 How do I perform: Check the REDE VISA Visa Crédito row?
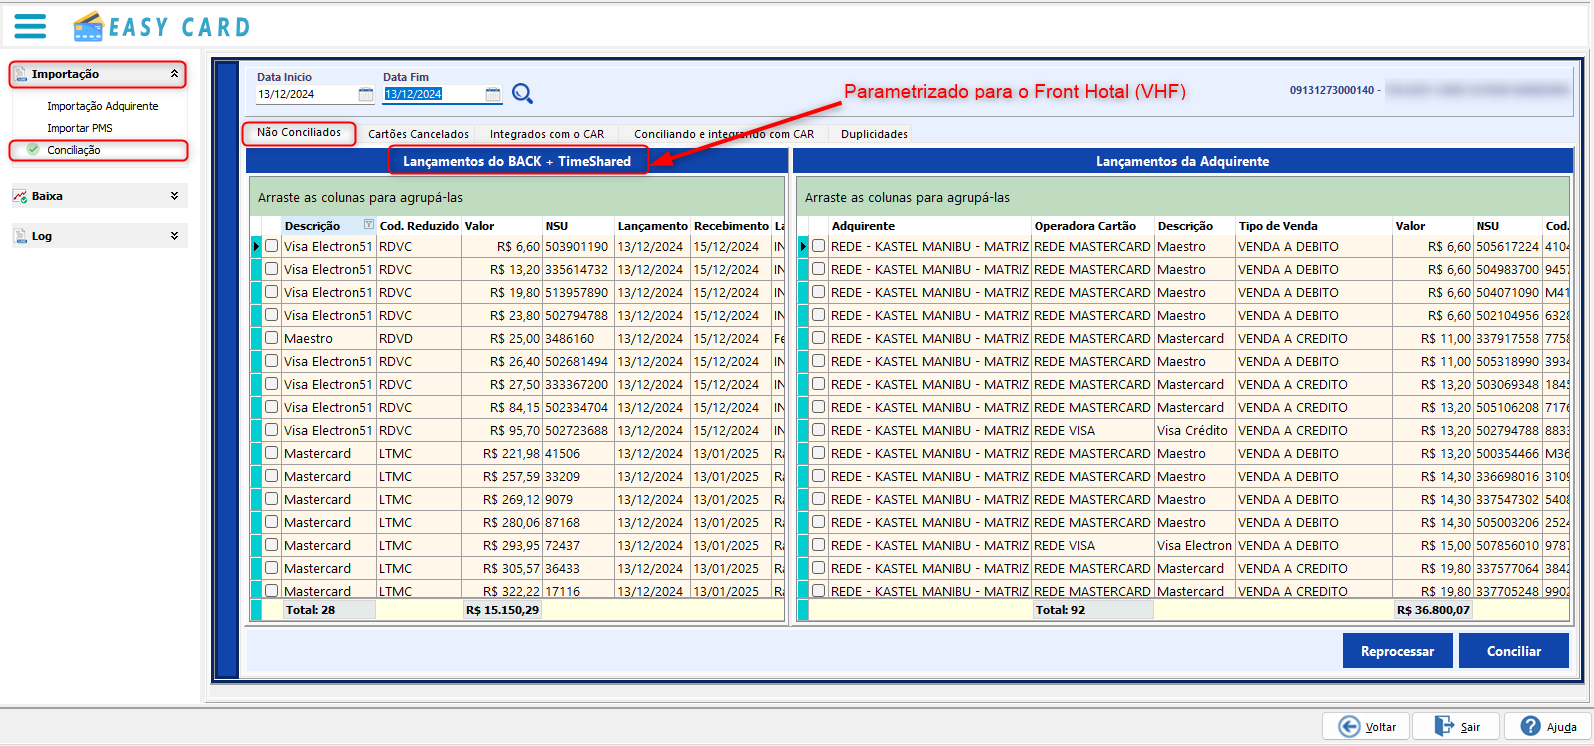818,430
